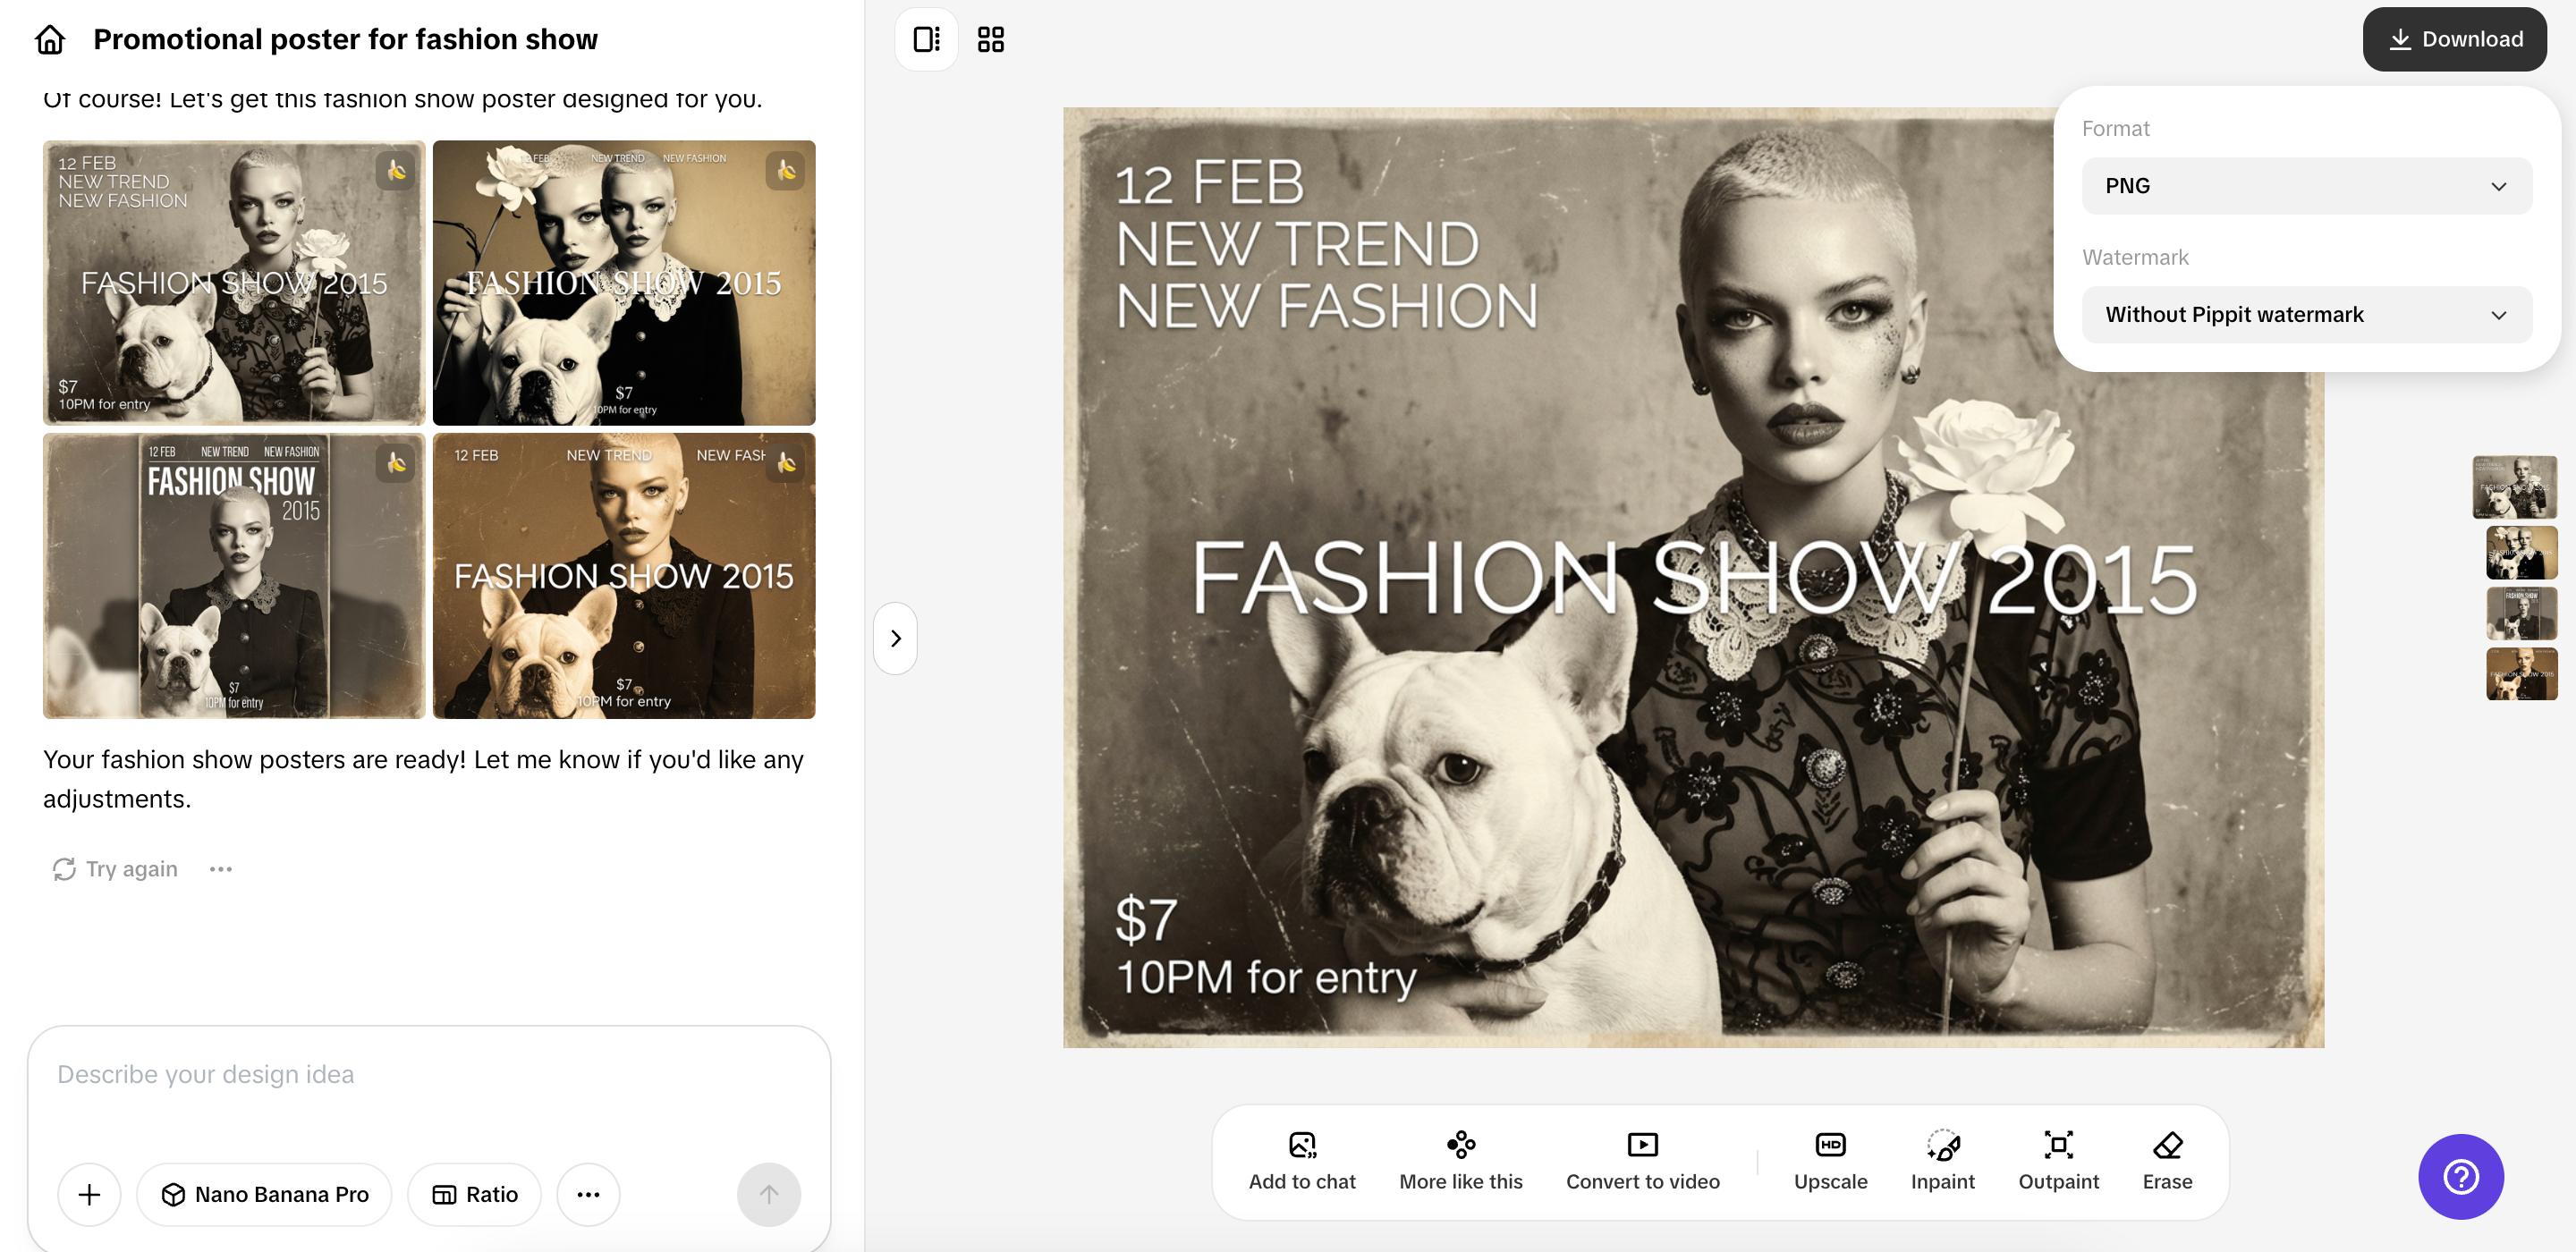The width and height of the screenshot is (2576, 1252).
Task: Select the Upscale tool
Action: point(1830,1160)
